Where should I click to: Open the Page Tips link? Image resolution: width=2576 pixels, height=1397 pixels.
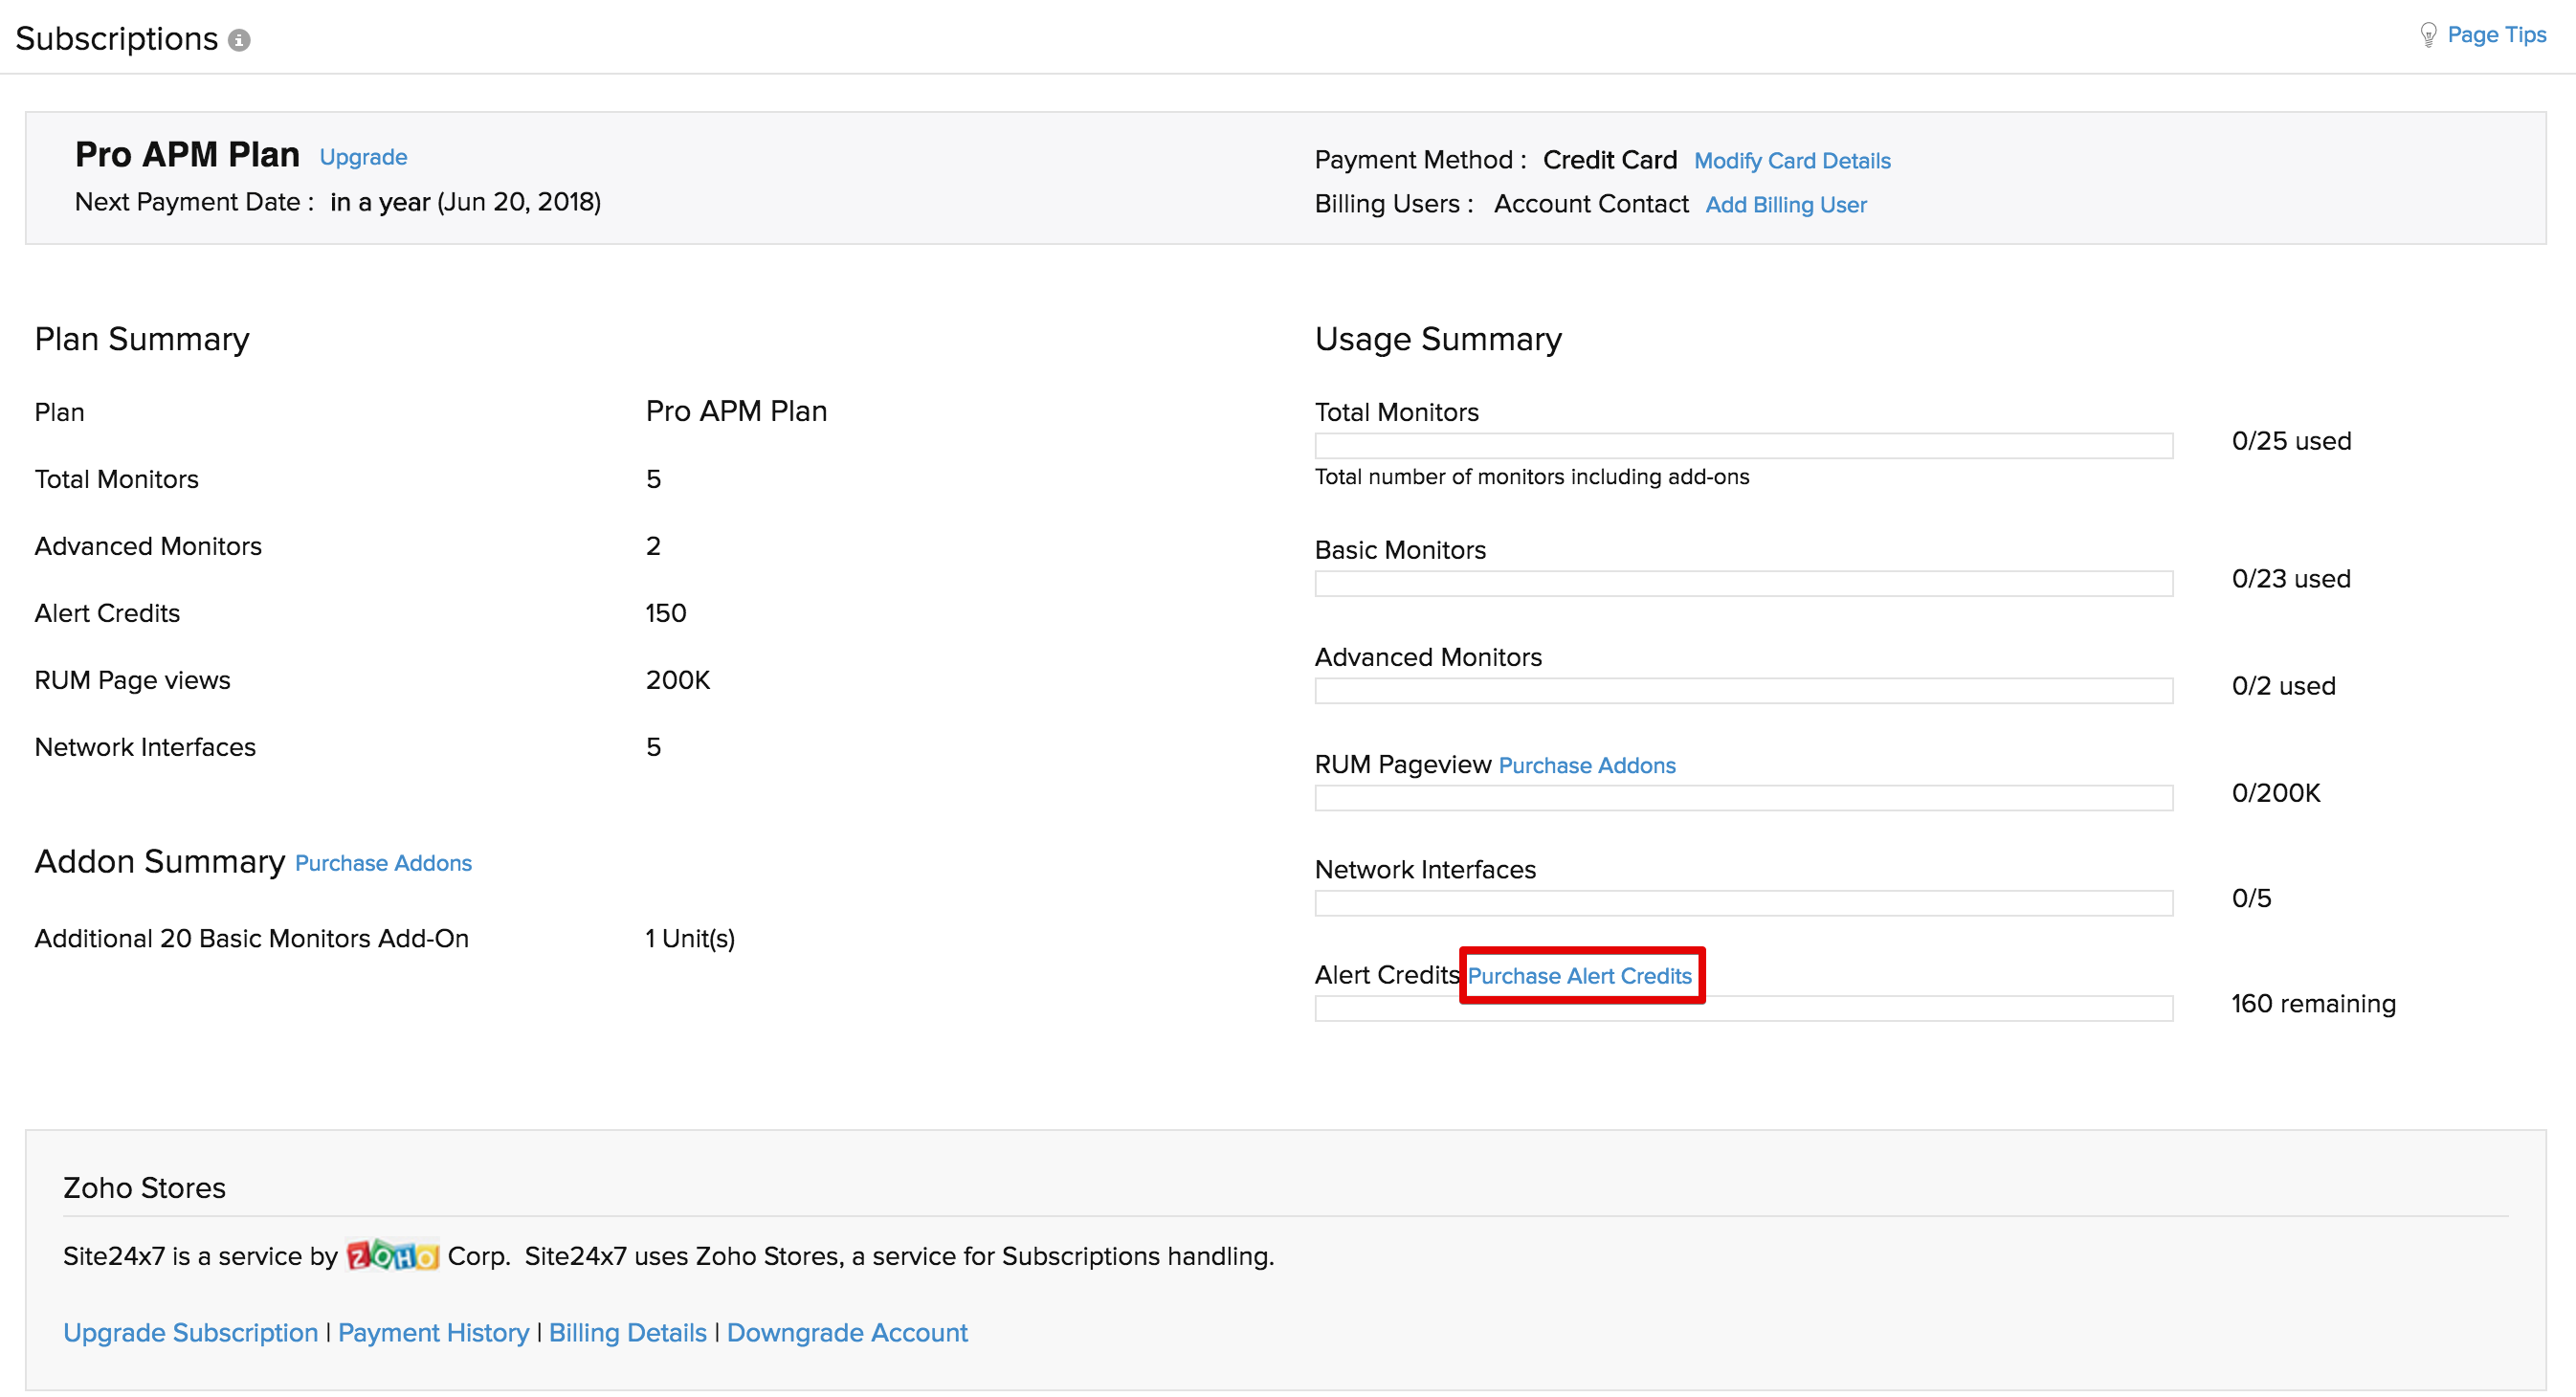(x=2496, y=35)
